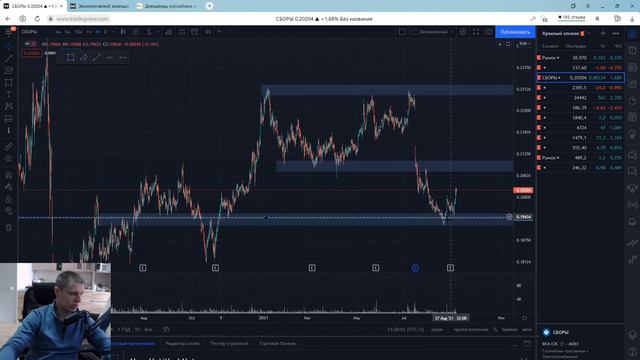
Task: Select the trend line drawing tool
Action: [x=9, y=58]
